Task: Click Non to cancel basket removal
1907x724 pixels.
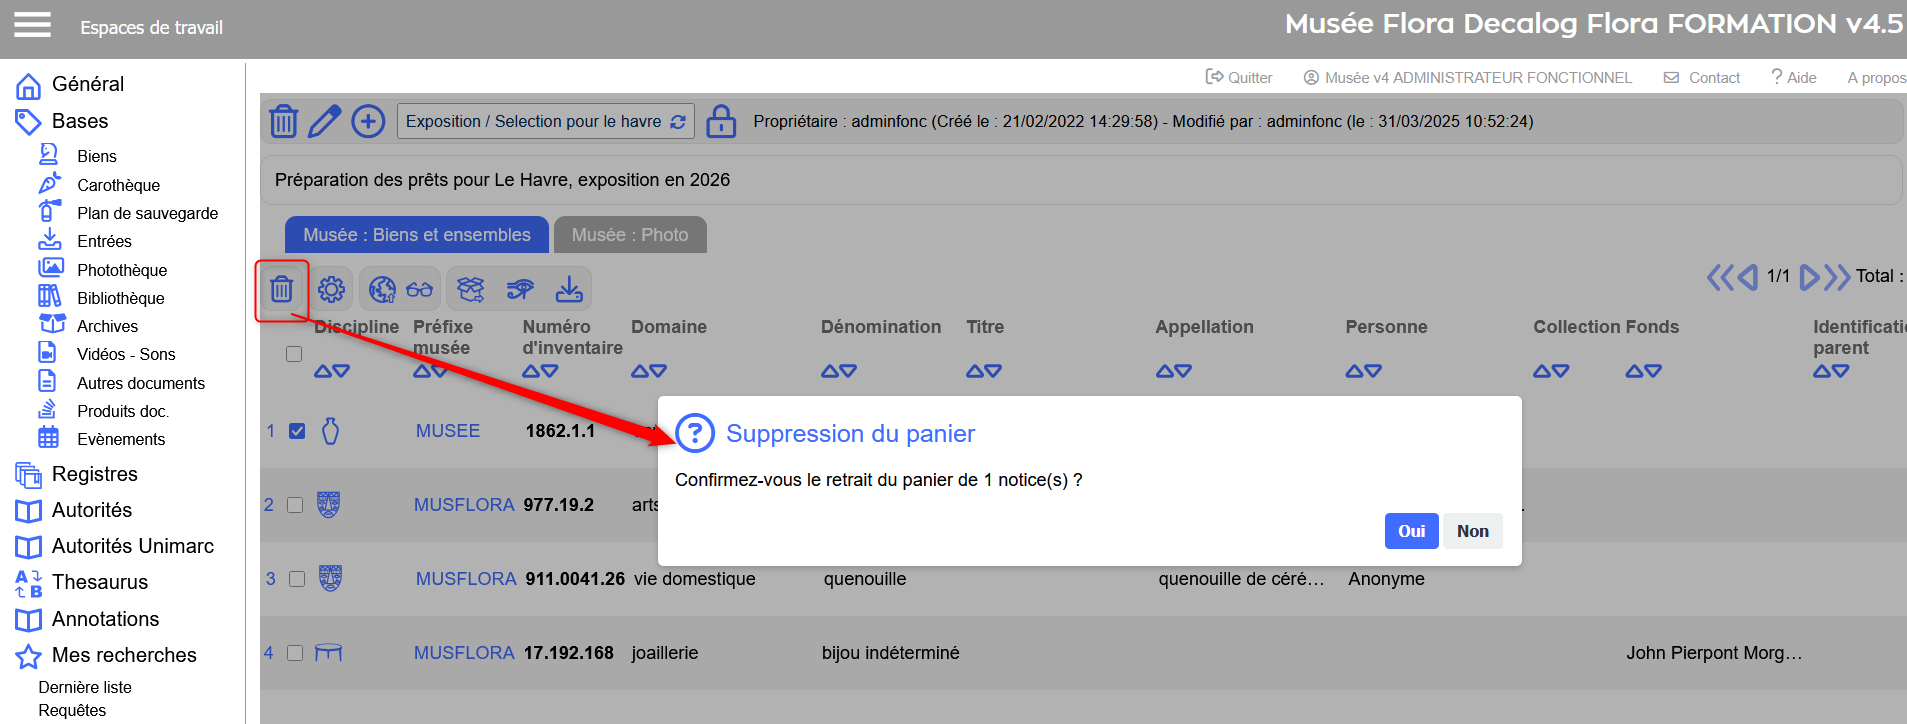Action: (1472, 531)
